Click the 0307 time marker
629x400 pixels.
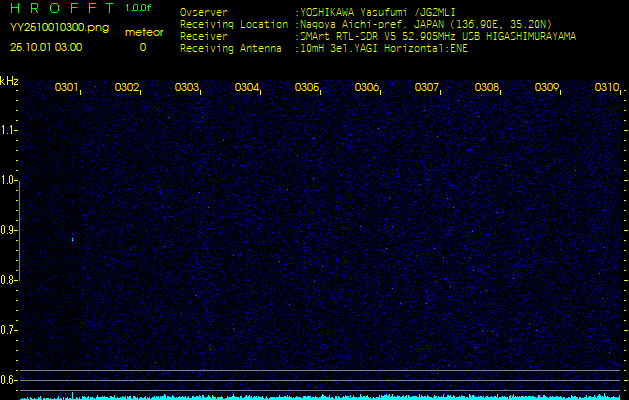point(426,87)
